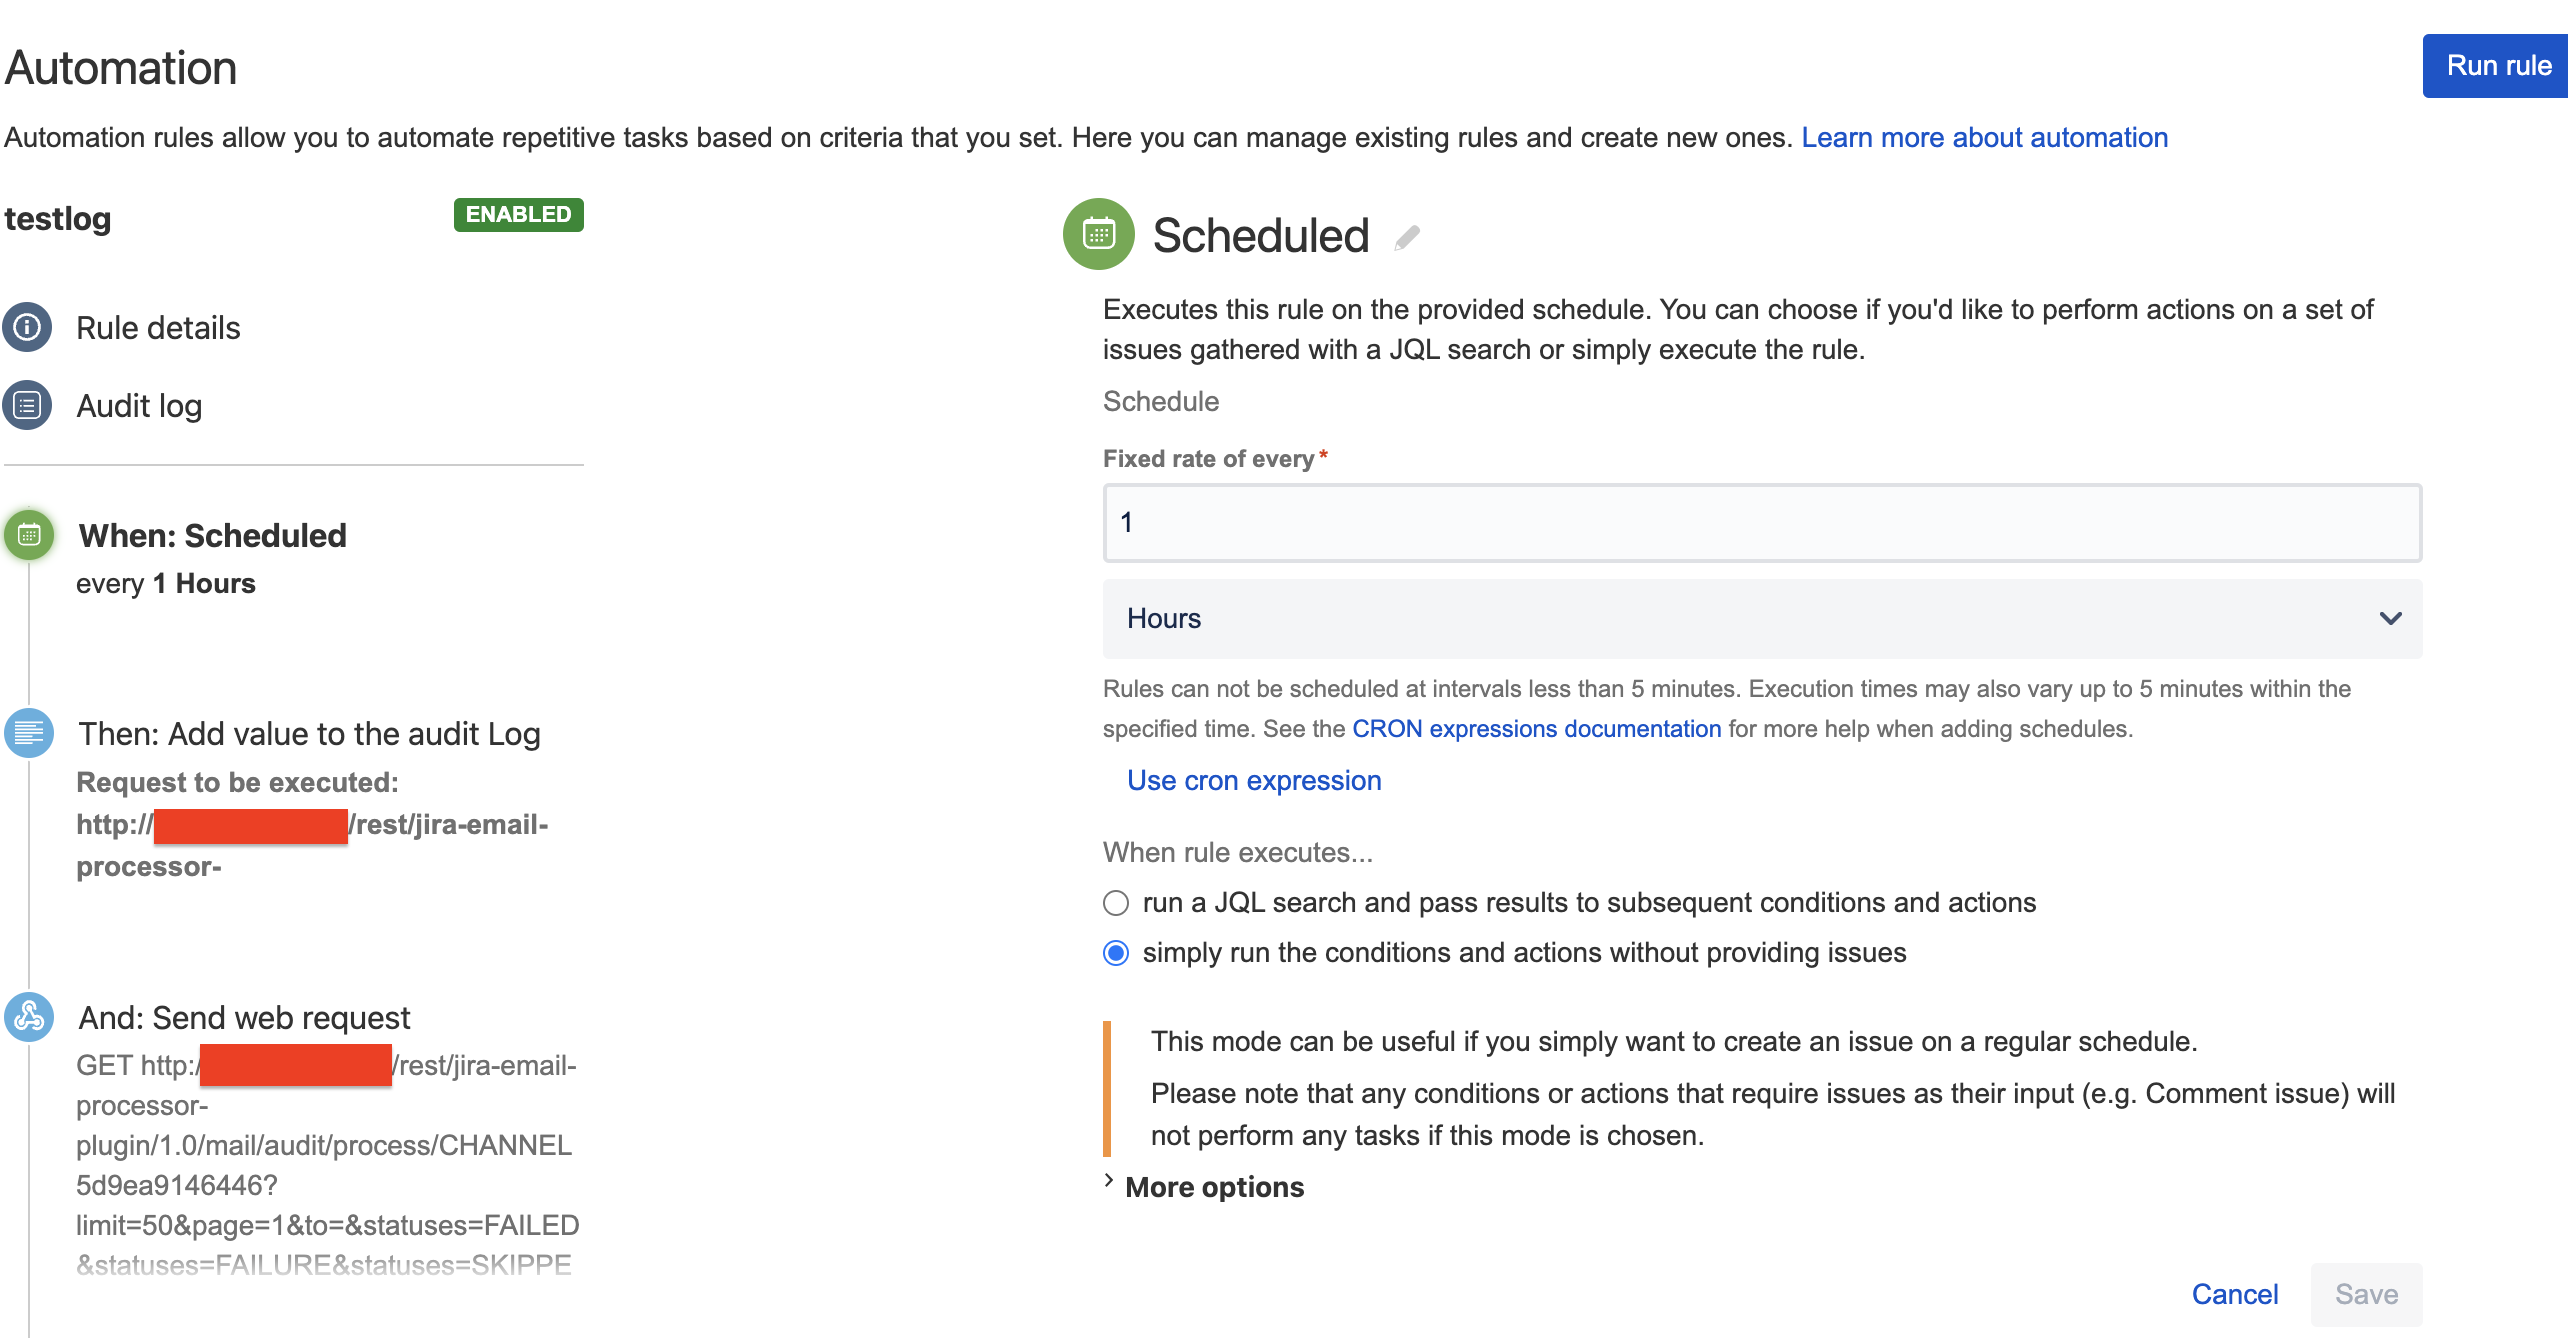The width and height of the screenshot is (2568, 1338).
Task: Click the Audit log list icon
Action: click(27, 405)
